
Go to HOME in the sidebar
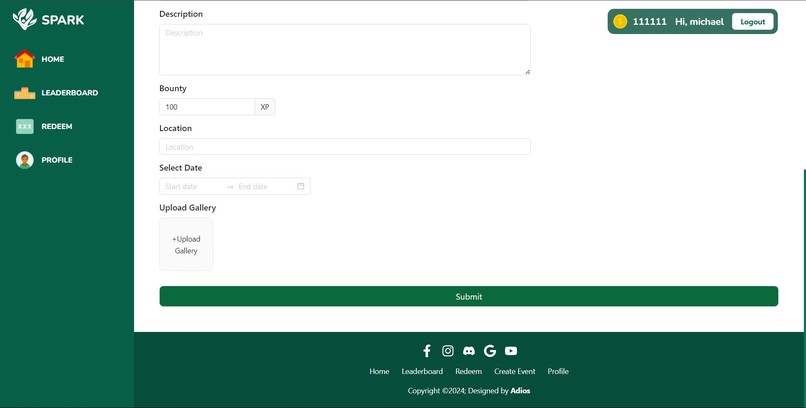tap(53, 59)
